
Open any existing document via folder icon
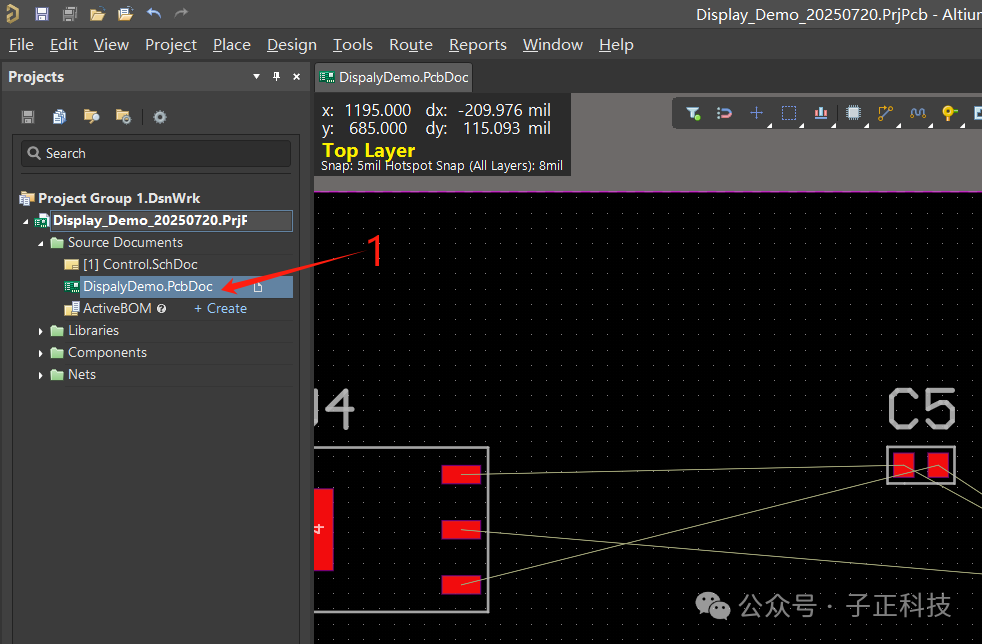[x=97, y=14]
